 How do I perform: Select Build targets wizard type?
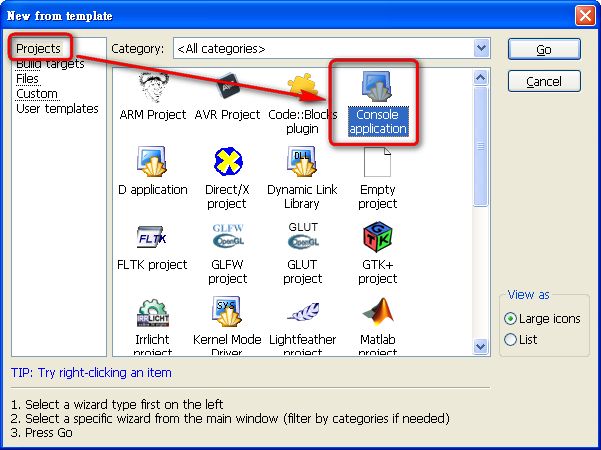tap(50, 64)
